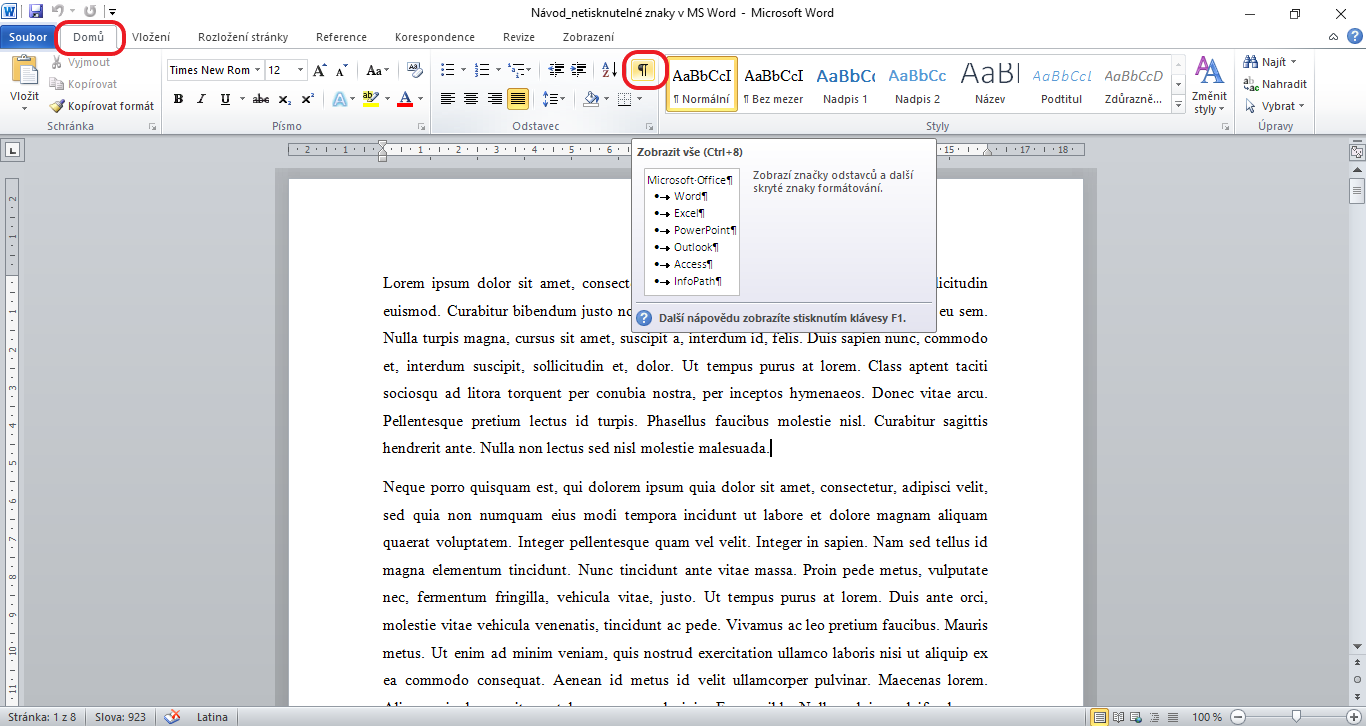Toggle justify alignment button

pos(518,99)
